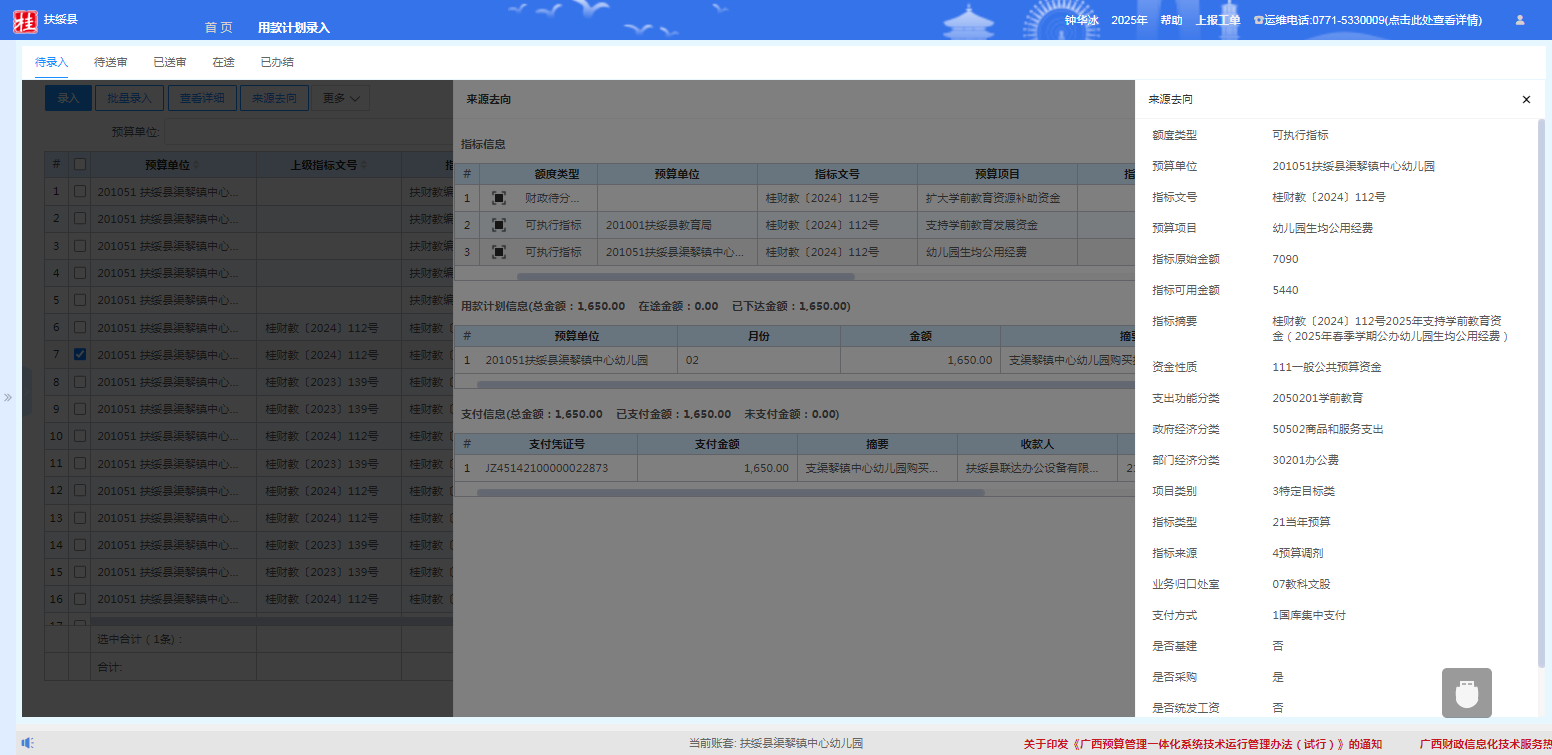
Task: Close the 来源去向 detail panel
Action: point(1526,100)
